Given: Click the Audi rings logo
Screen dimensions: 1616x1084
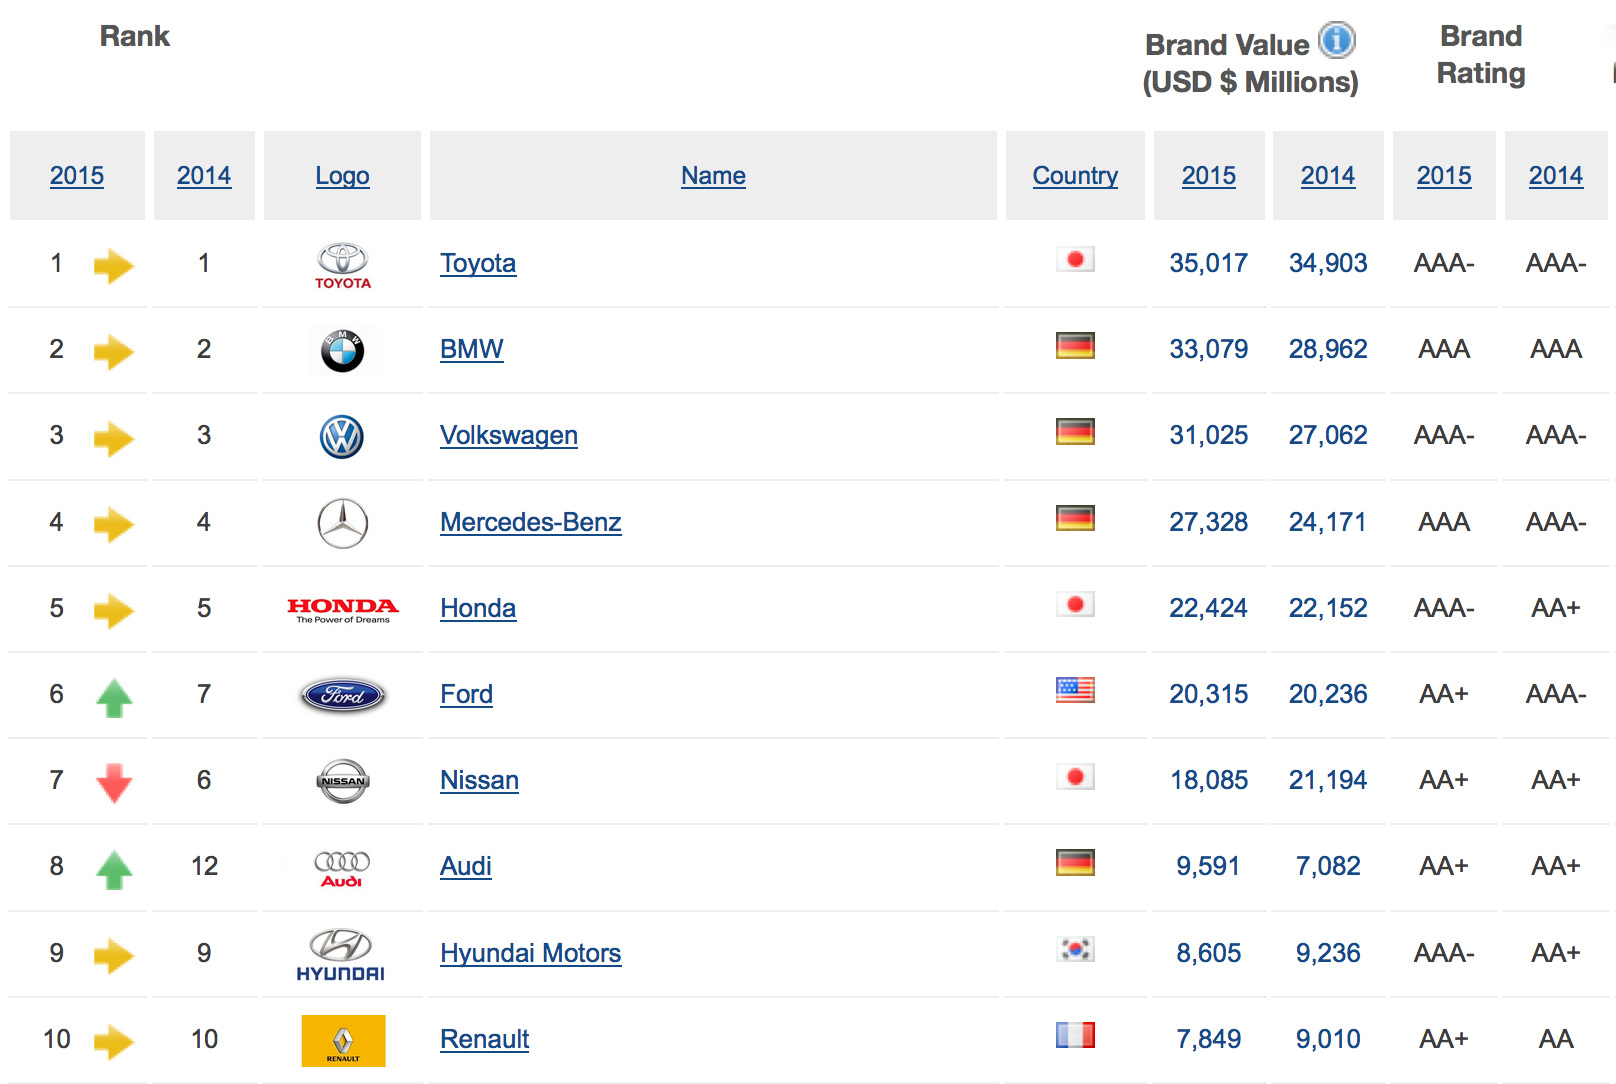Looking at the screenshot, I should pos(342,867).
